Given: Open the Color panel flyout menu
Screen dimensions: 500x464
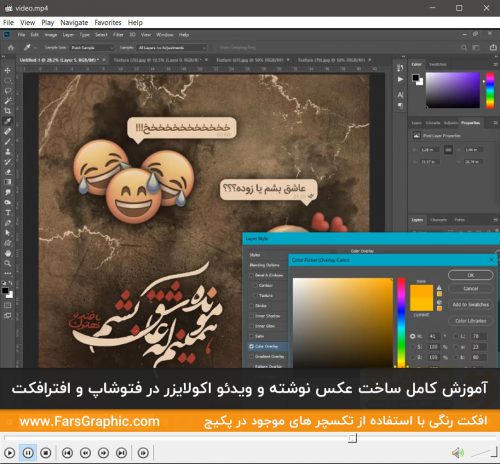Looking at the screenshot, I should [x=496, y=64].
